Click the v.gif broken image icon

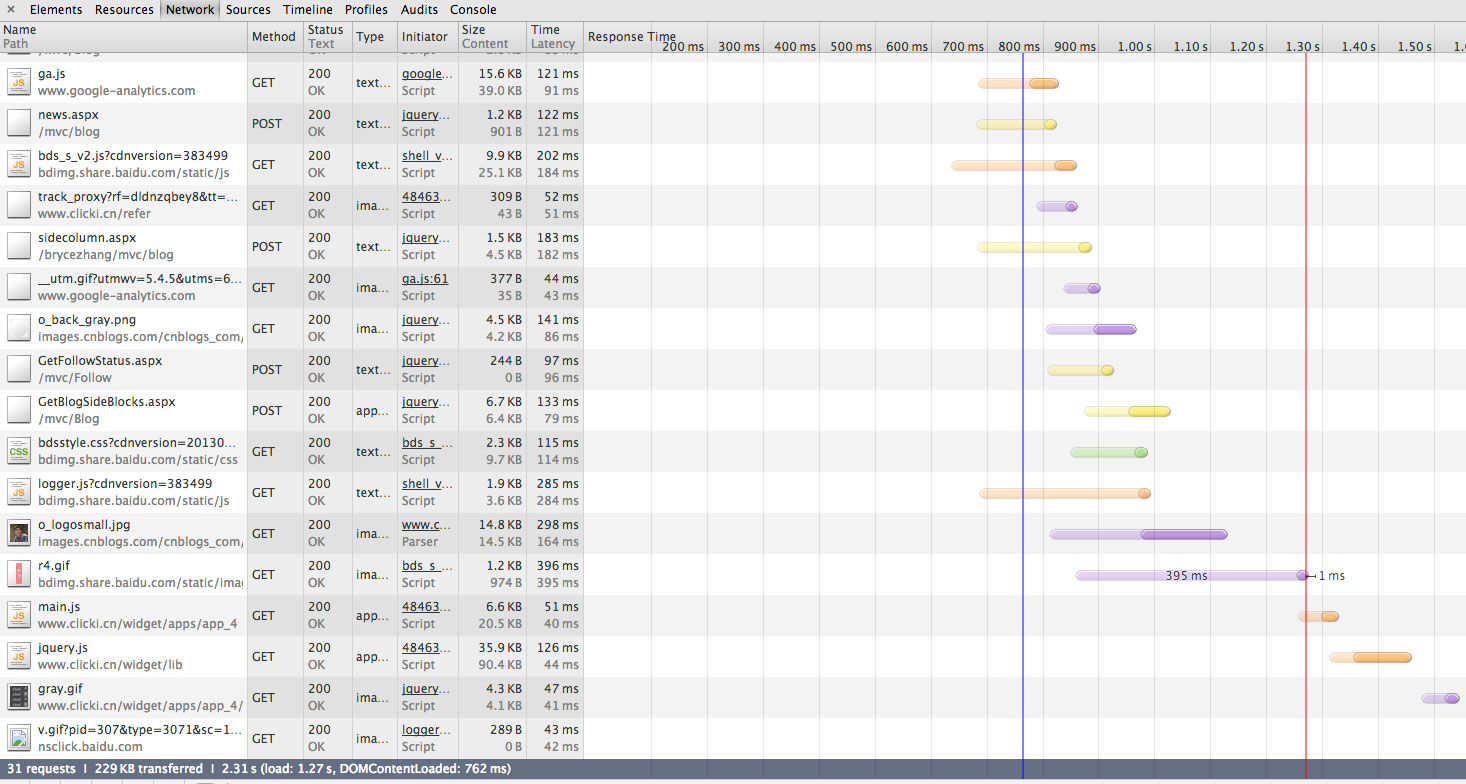[19, 738]
